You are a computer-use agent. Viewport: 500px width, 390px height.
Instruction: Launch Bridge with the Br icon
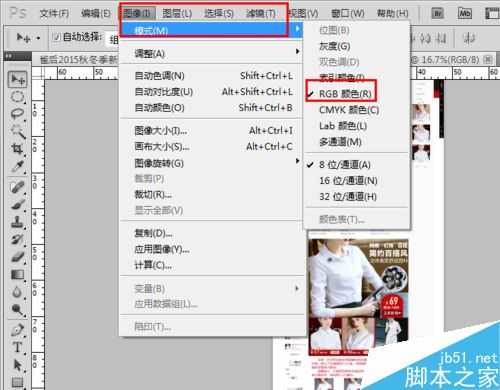point(438,14)
